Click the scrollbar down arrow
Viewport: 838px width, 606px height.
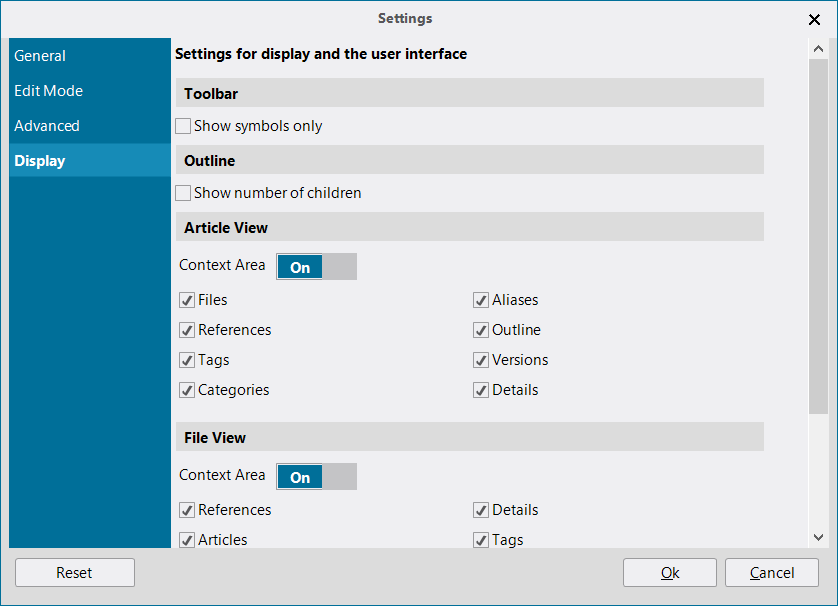[x=818, y=537]
